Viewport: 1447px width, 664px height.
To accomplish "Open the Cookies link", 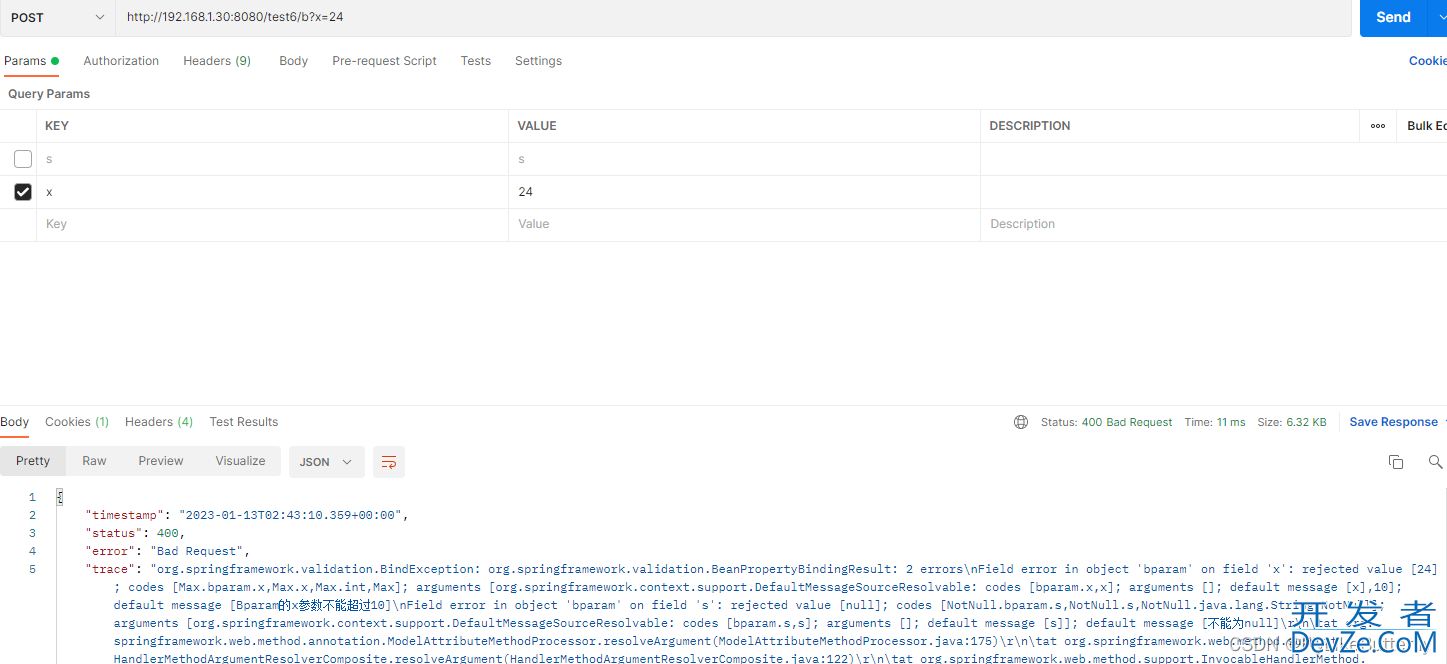I will tap(1428, 61).
